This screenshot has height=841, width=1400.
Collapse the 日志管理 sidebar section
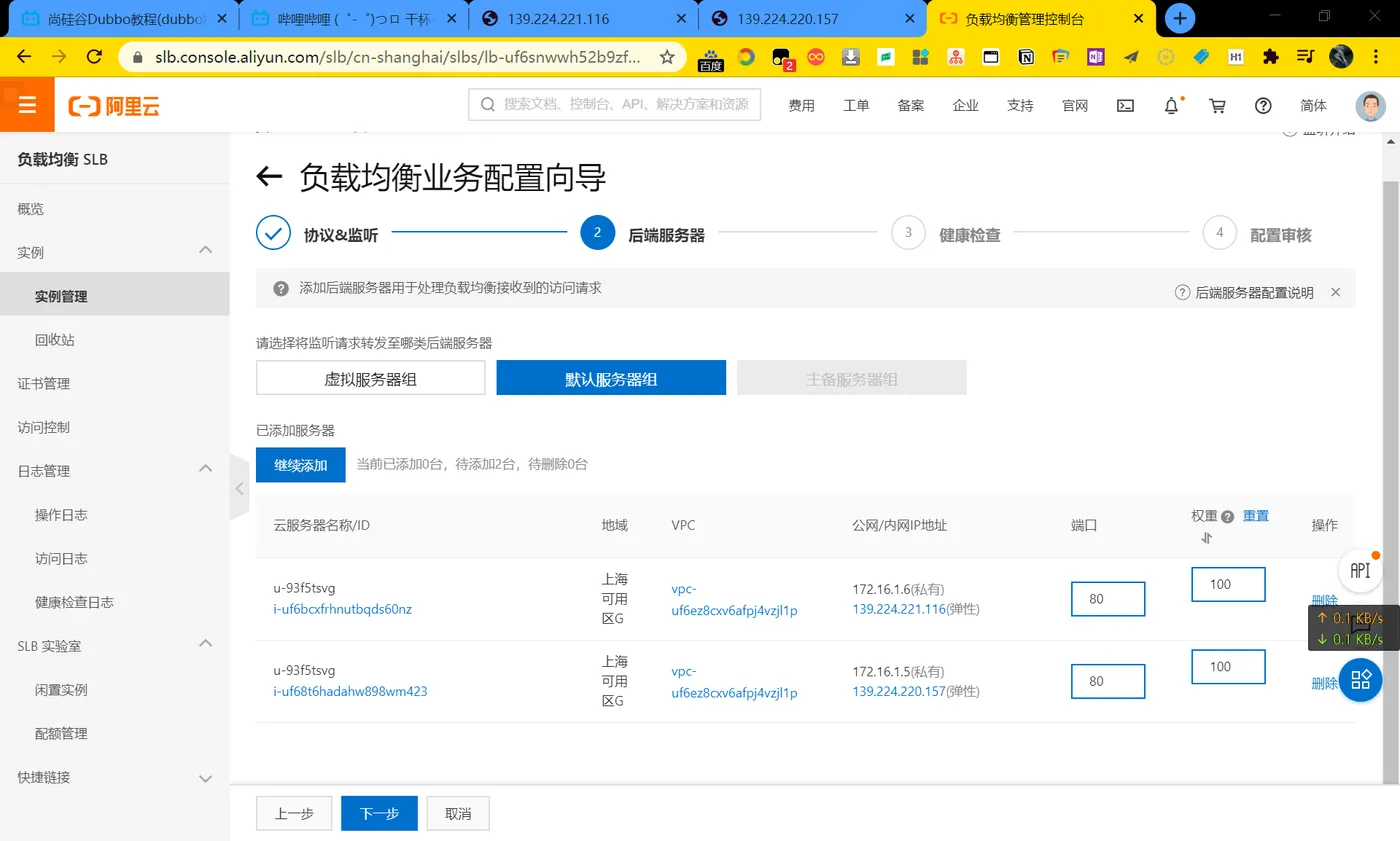[206, 469]
